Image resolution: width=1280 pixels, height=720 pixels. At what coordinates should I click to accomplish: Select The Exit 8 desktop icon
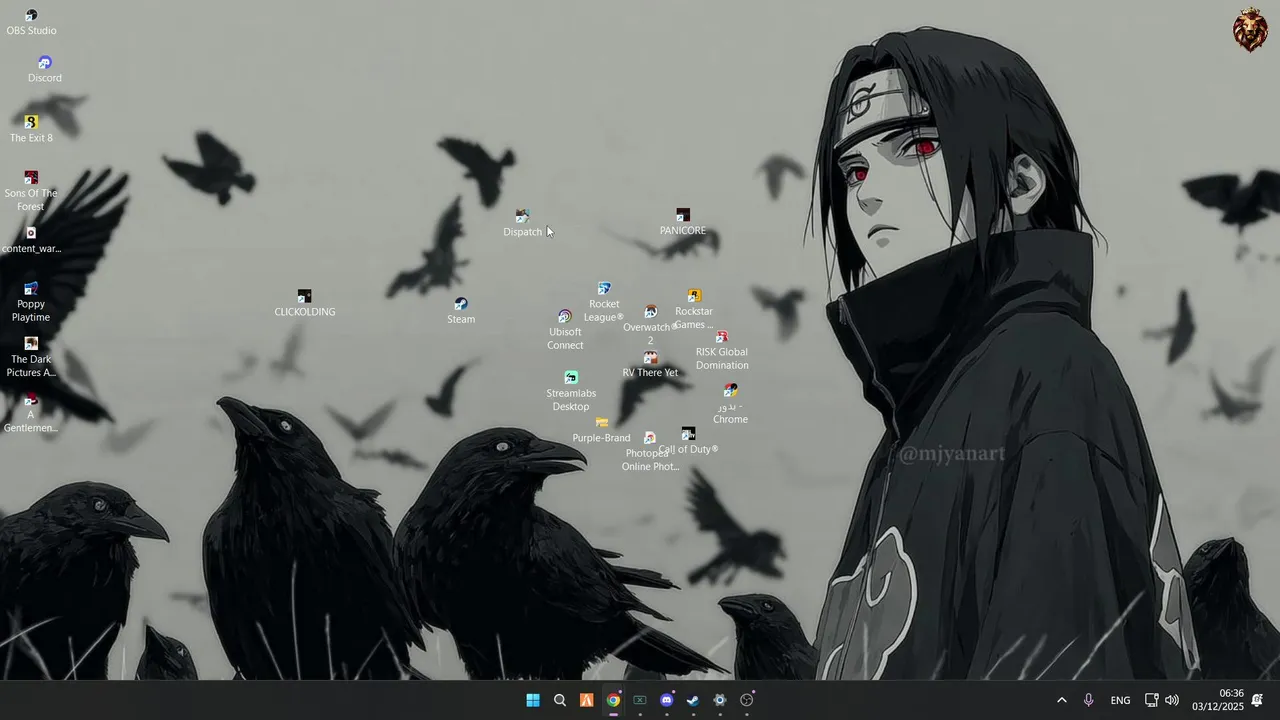point(31,129)
